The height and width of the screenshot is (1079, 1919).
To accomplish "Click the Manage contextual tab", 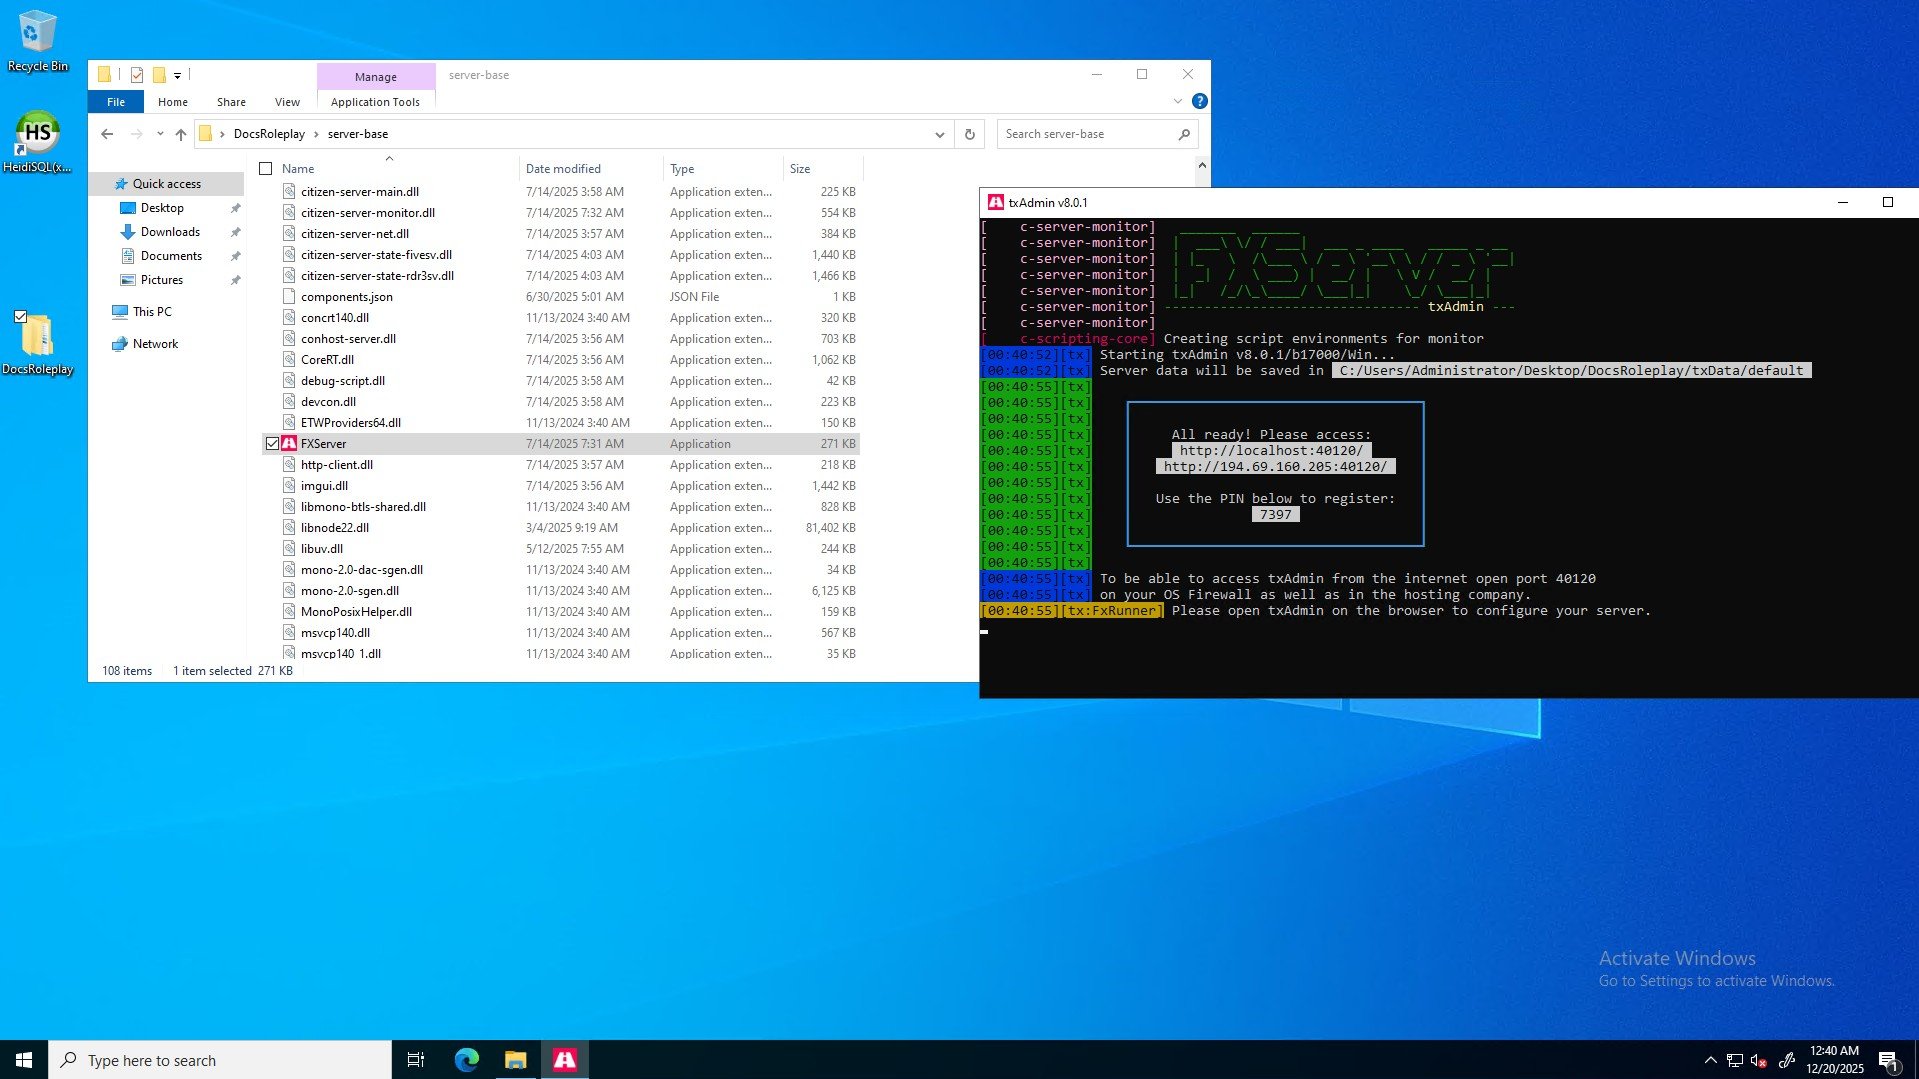I will (x=376, y=77).
